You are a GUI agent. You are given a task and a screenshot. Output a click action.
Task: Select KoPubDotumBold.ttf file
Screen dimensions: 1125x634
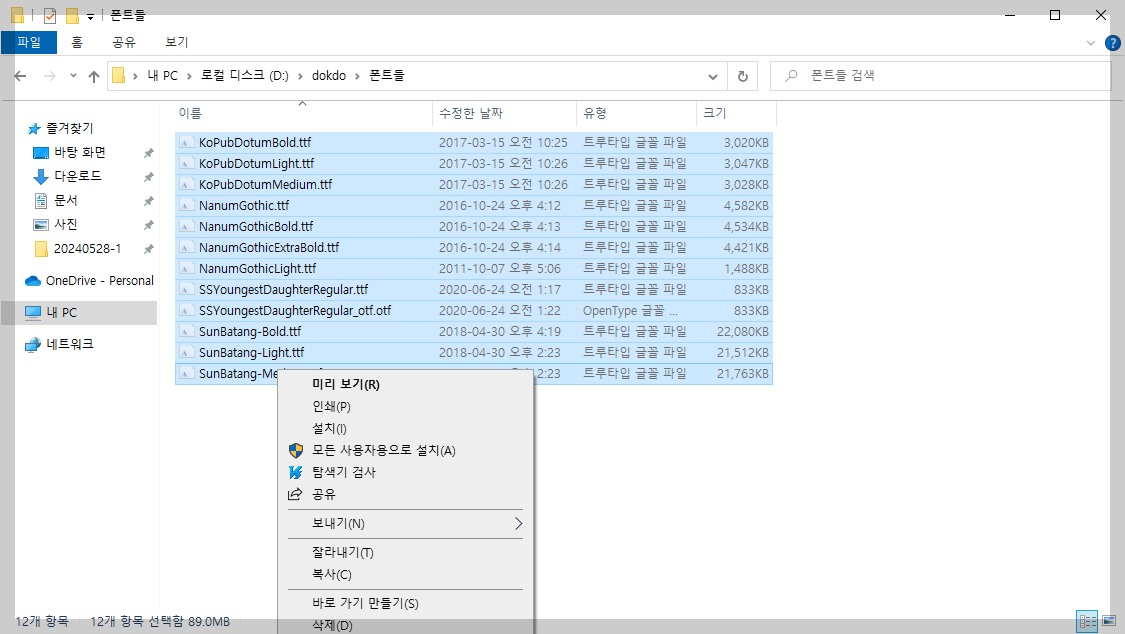coord(474,143)
